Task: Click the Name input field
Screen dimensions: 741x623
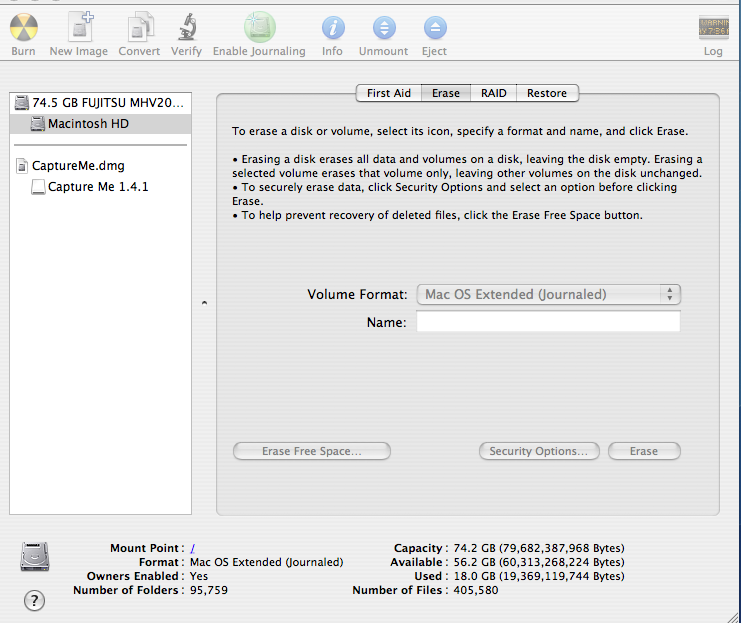Action: click(548, 321)
